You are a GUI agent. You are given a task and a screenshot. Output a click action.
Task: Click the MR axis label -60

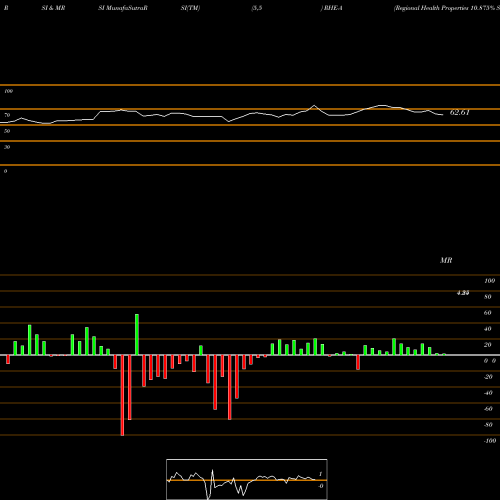[x=488, y=409]
